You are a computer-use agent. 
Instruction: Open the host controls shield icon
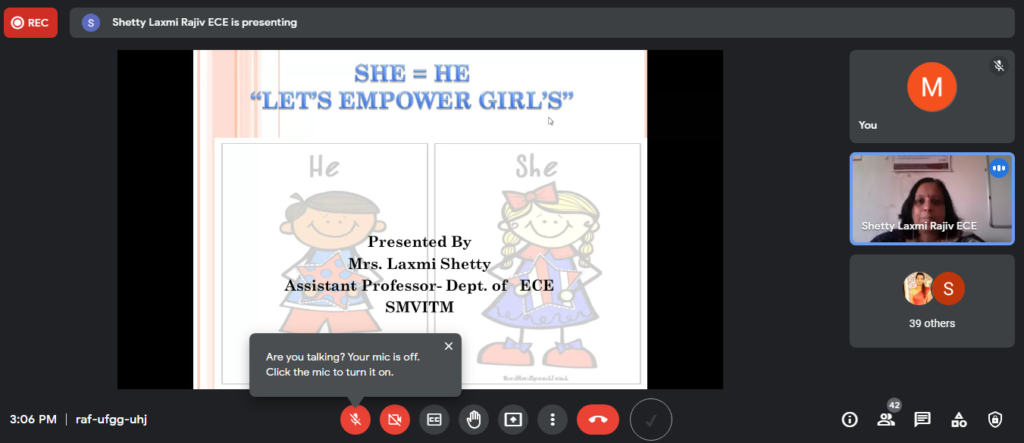pos(994,419)
